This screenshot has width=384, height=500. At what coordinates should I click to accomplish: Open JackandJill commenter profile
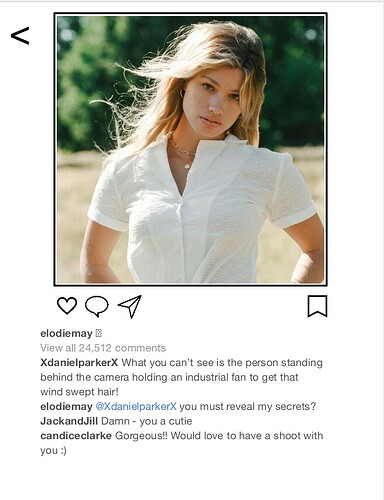tap(69, 421)
